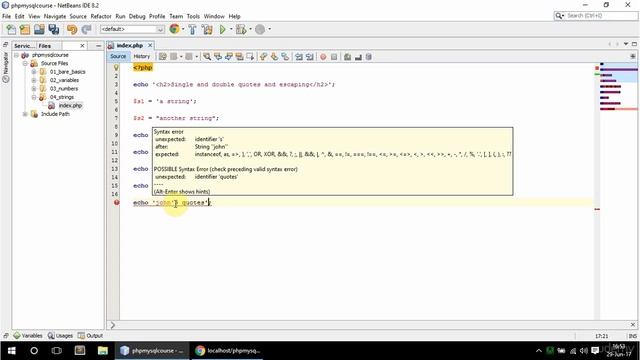Viewport: 640px width, 360px height.
Task: Open the File menu
Action: [x=7, y=16]
